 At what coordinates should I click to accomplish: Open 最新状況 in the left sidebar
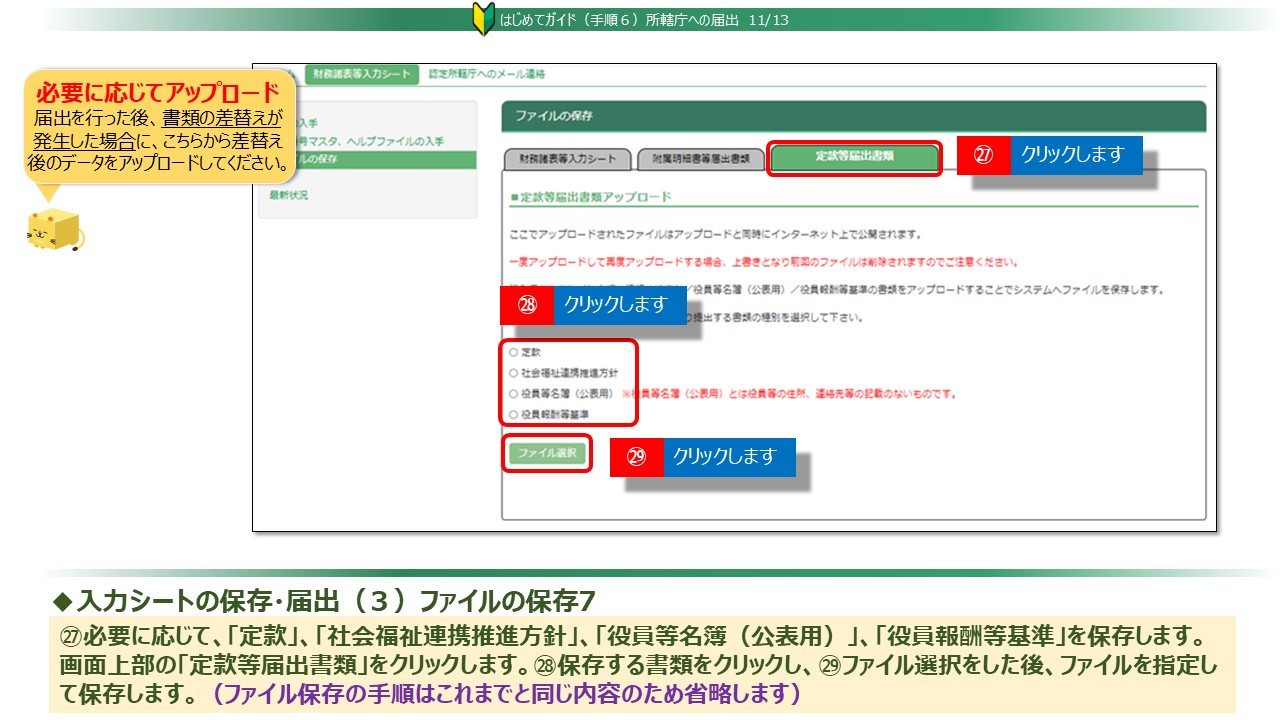289,195
